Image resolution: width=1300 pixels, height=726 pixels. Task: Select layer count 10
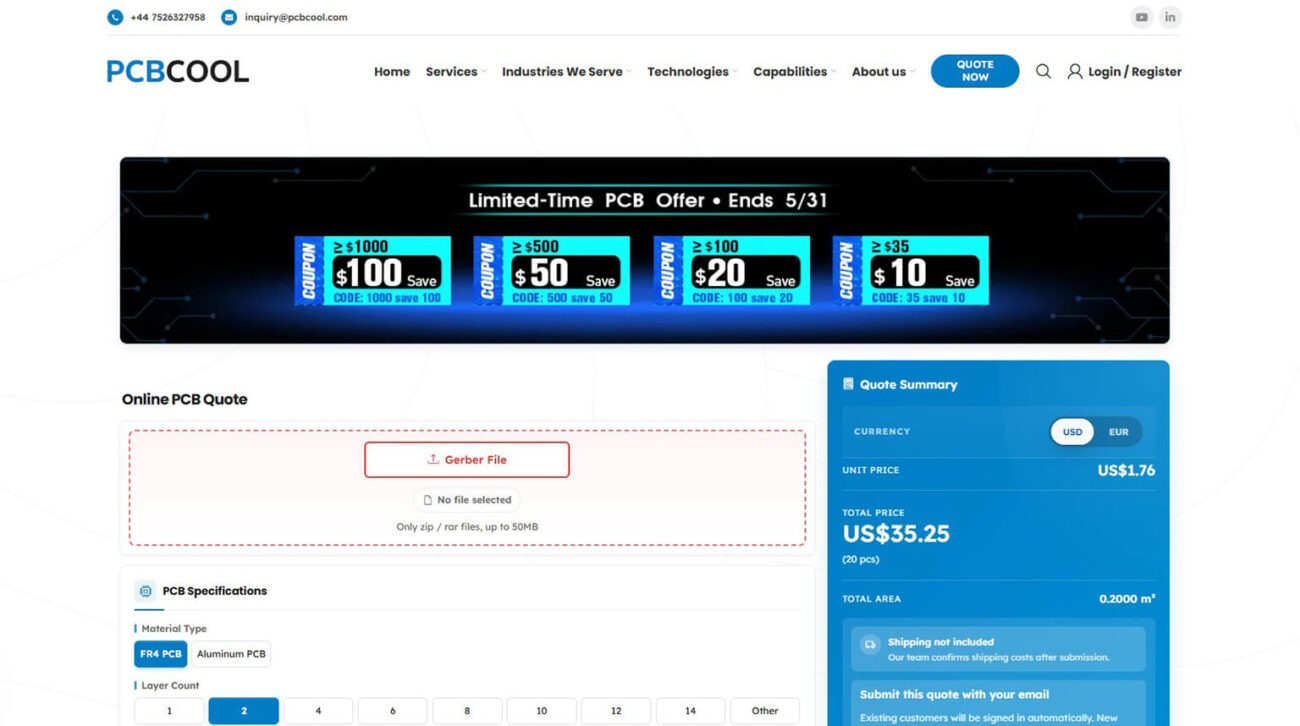(541, 711)
